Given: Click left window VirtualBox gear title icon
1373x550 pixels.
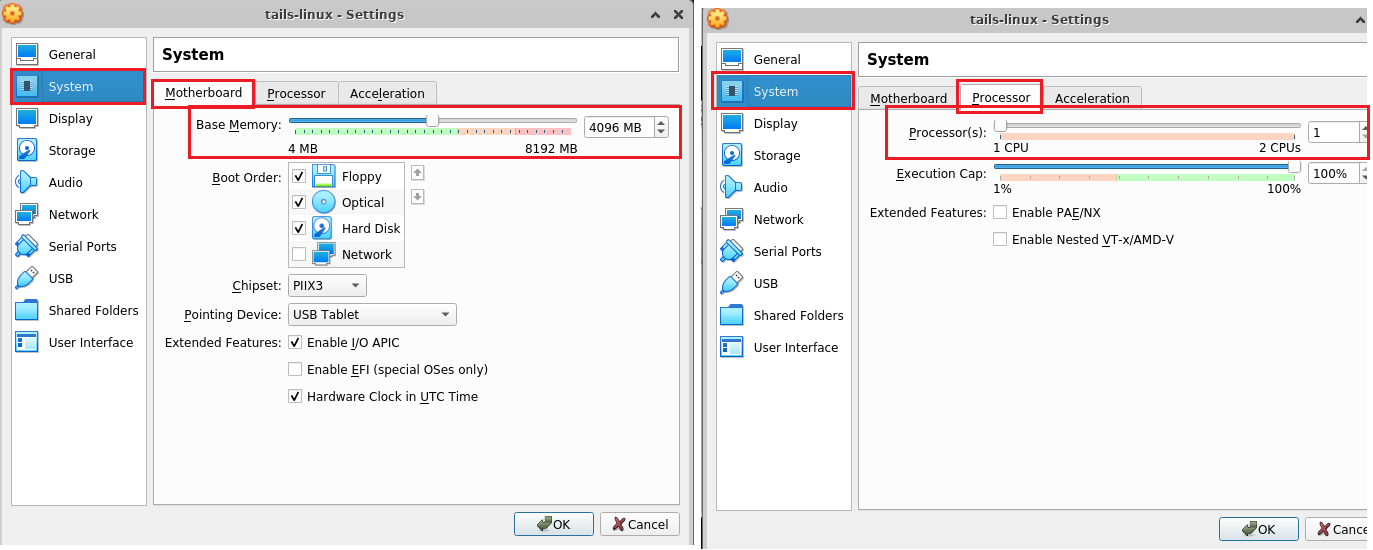Looking at the screenshot, I should coord(14,14).
